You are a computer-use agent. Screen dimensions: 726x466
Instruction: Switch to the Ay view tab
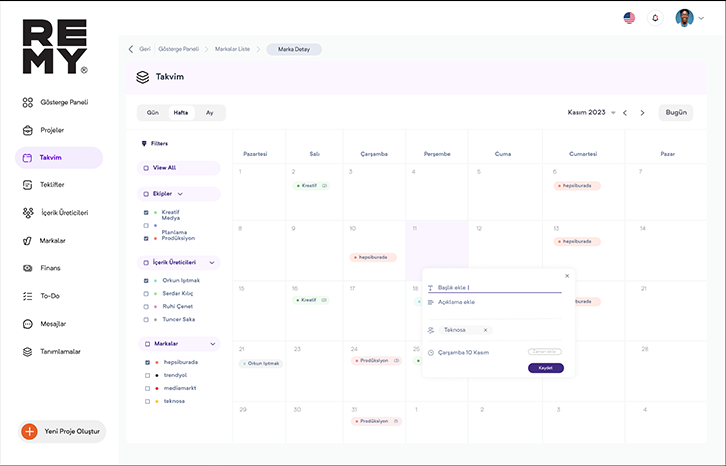tap(210, 113)
